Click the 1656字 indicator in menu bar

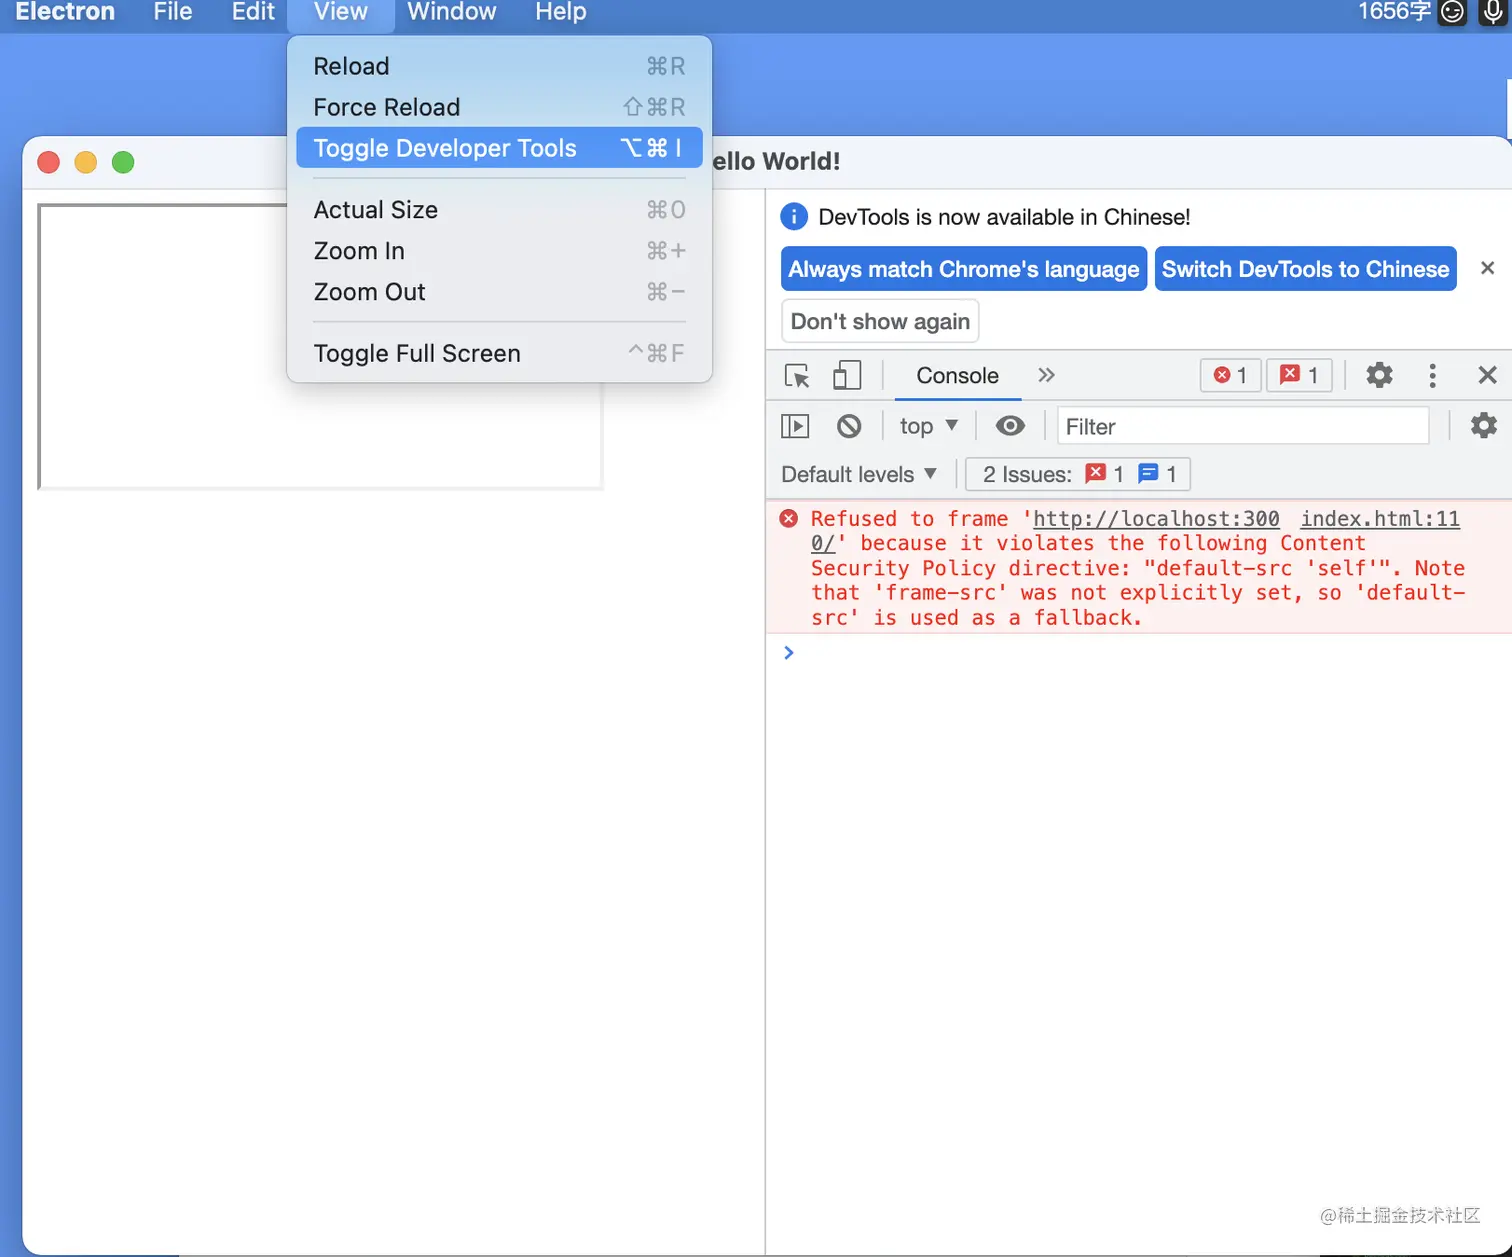coord(1394,12)
